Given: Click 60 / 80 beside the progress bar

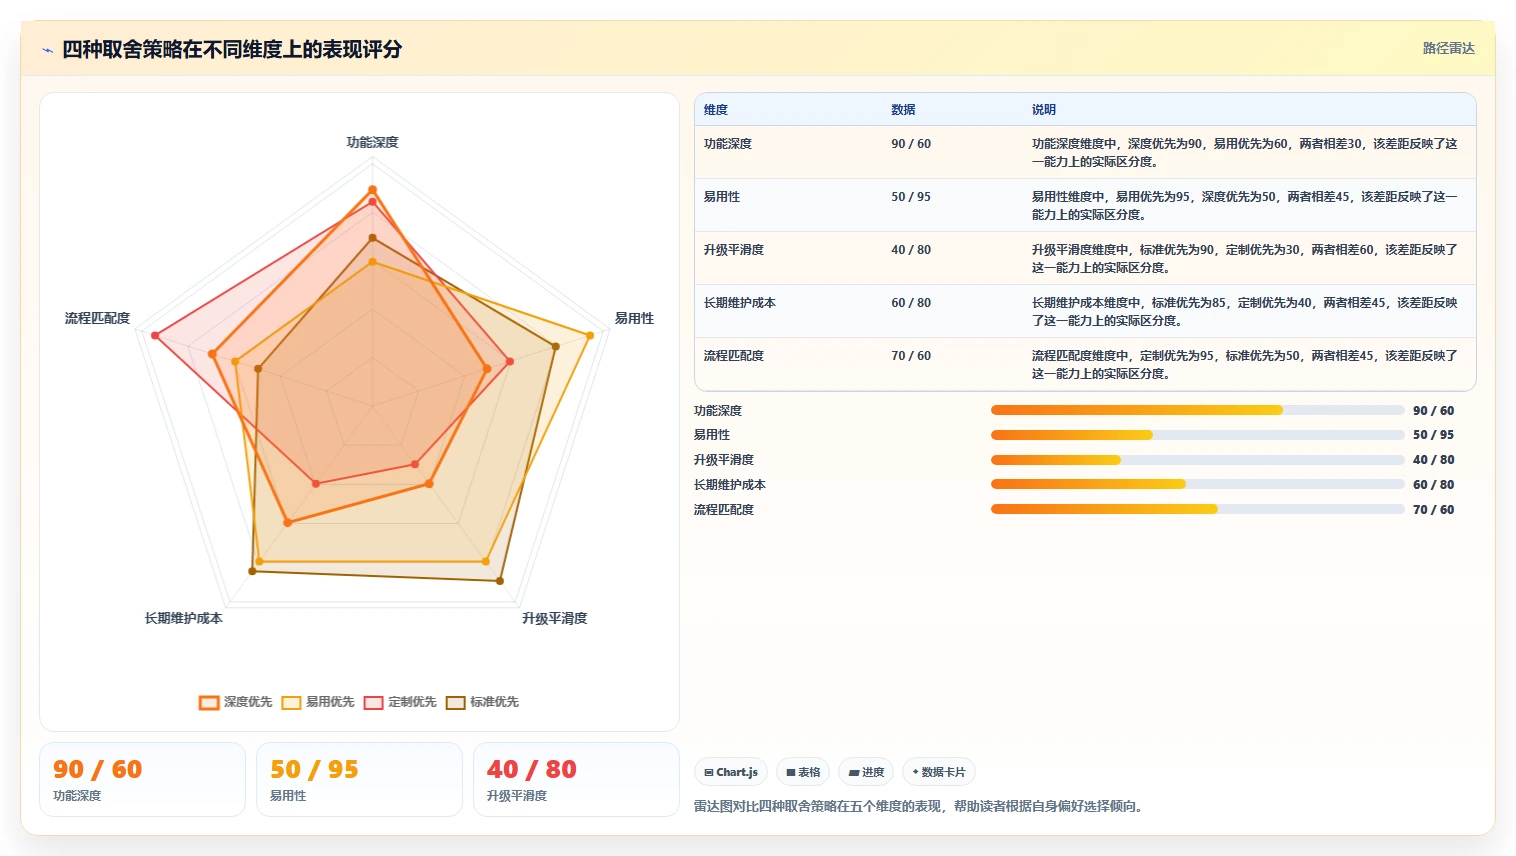Looking at the screenshot, I should point(1433,485).
